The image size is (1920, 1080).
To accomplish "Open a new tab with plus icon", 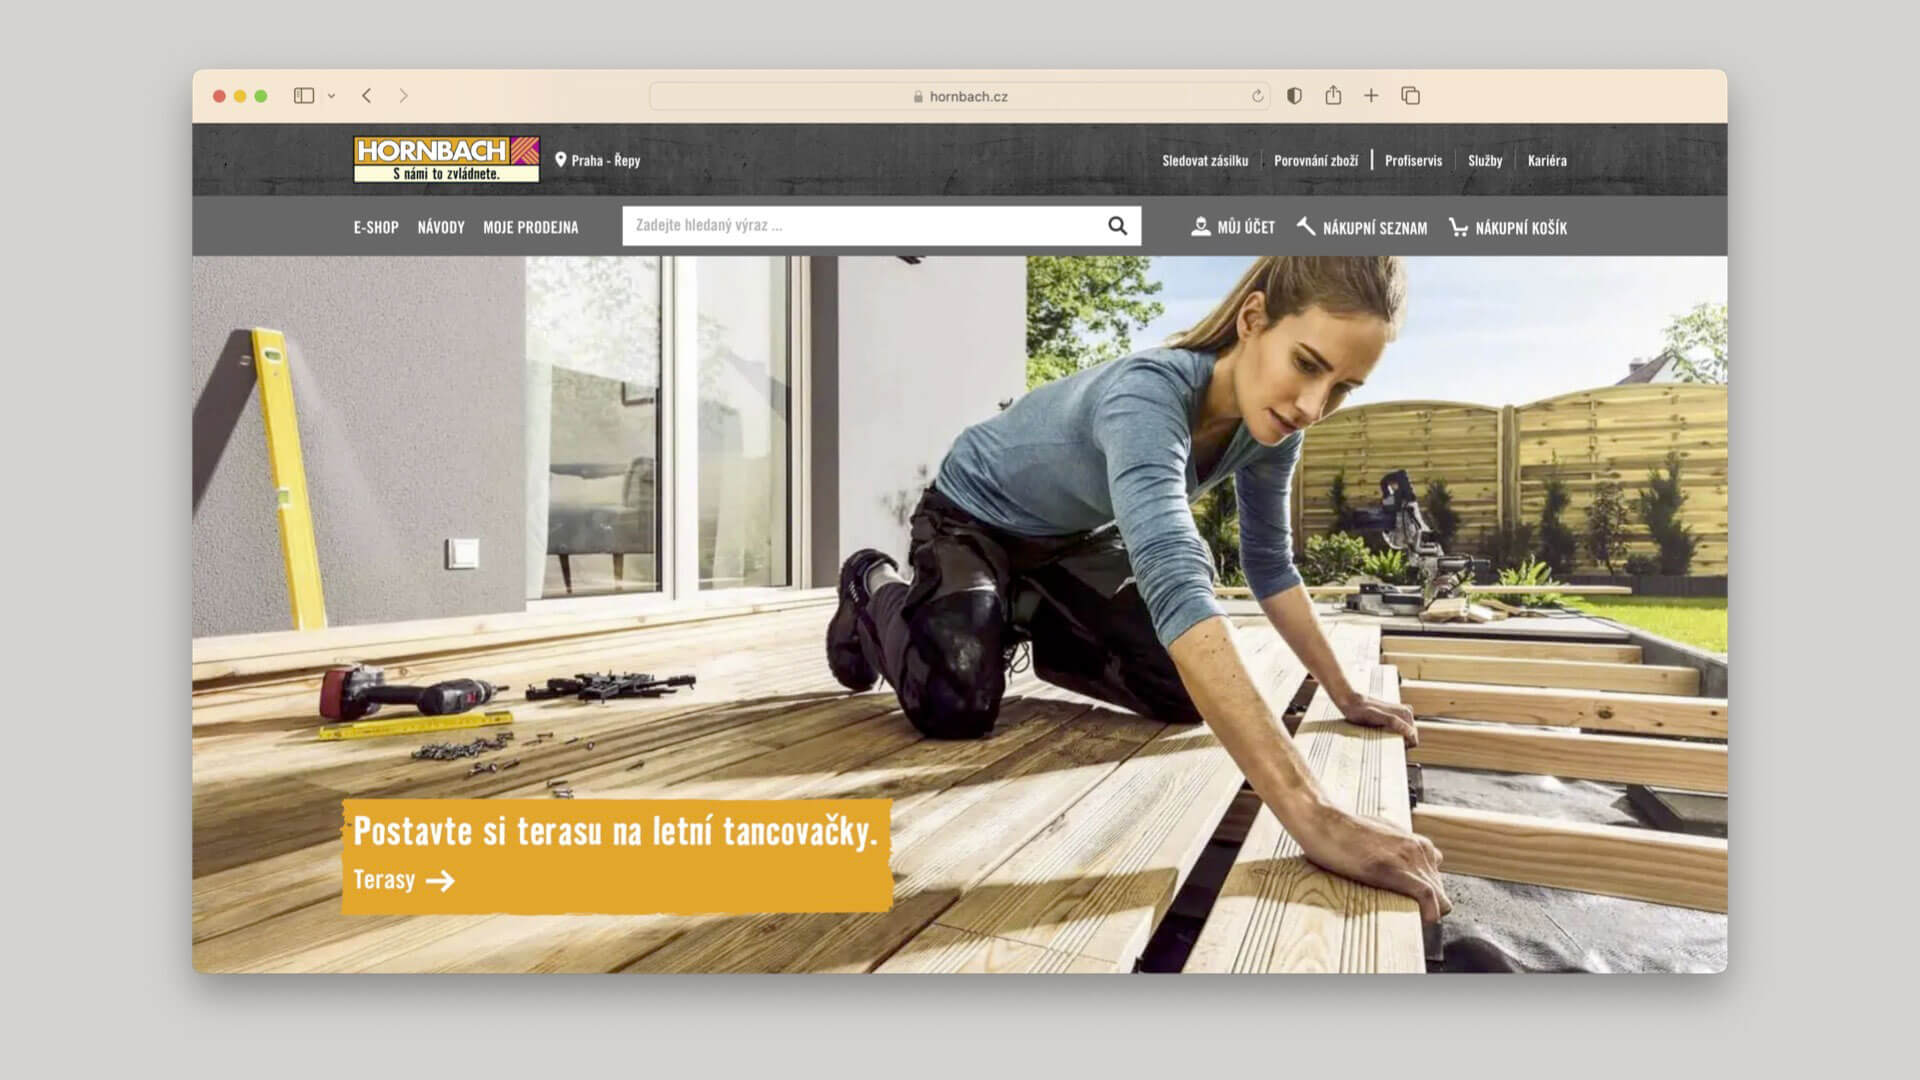I will pyautogui.click(x=1371, y=96).
